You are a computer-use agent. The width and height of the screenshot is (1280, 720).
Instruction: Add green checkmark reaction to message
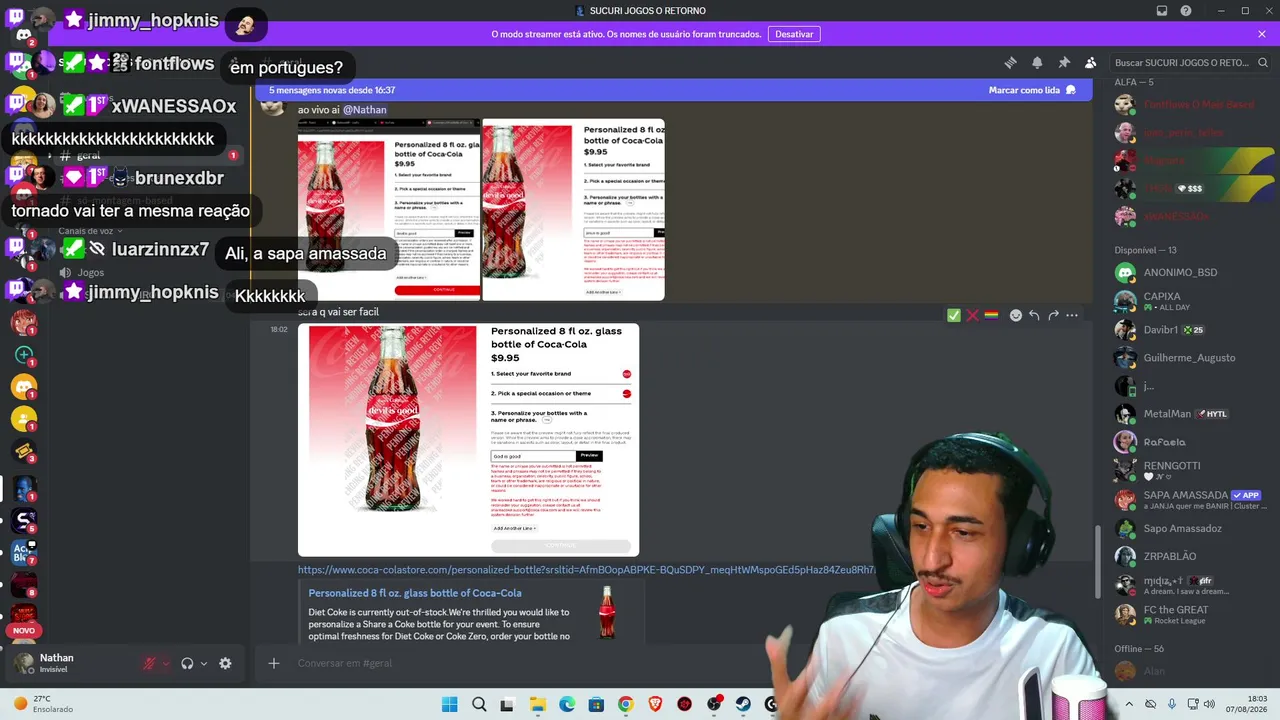click(954, 315)
